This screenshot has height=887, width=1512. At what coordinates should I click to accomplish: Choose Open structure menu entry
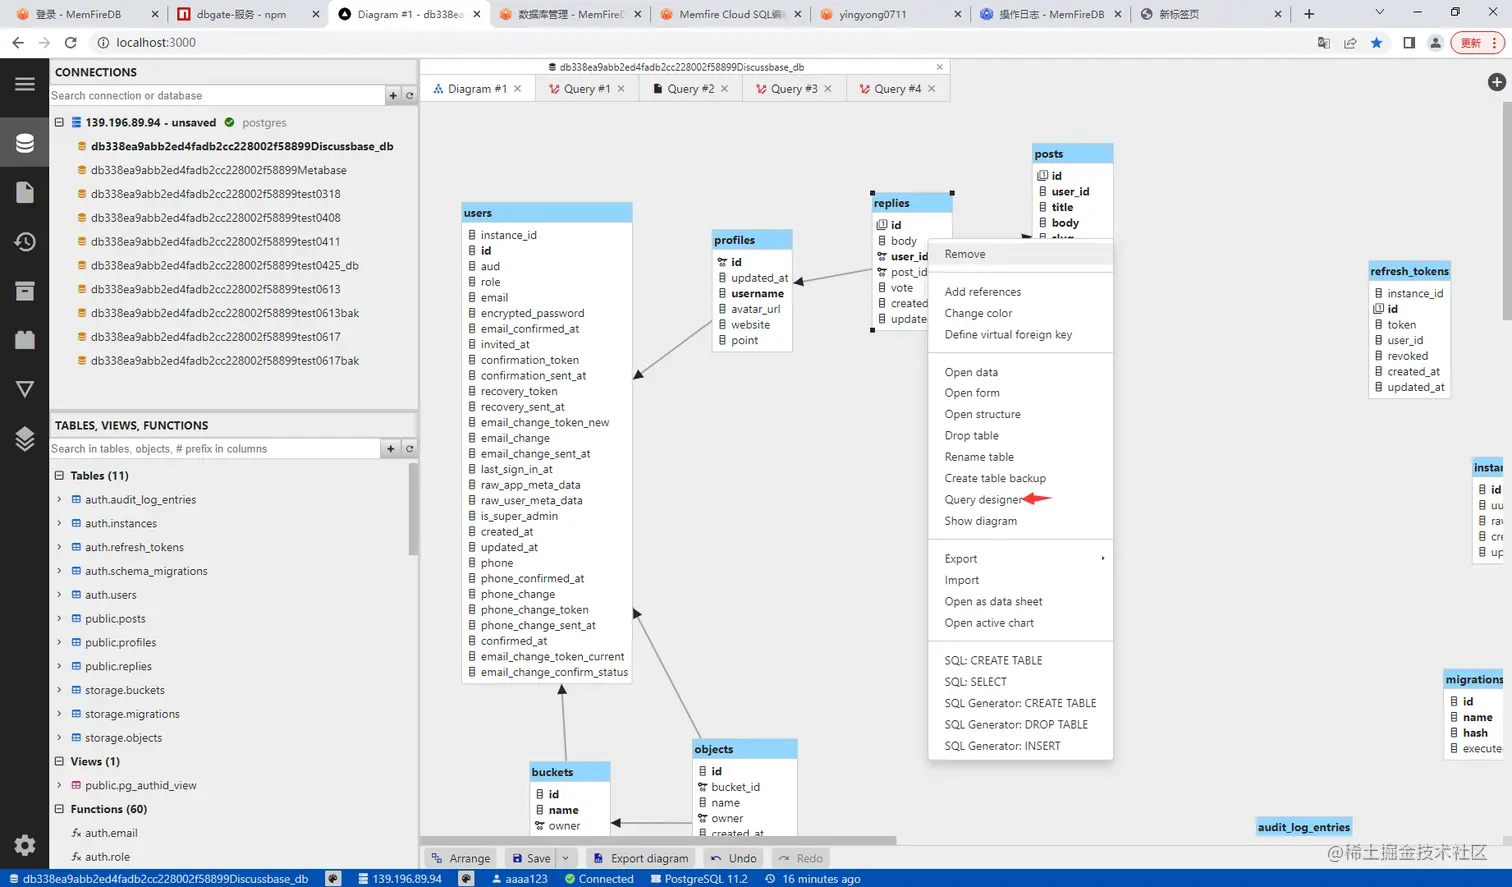click(x=1020, y=414)
